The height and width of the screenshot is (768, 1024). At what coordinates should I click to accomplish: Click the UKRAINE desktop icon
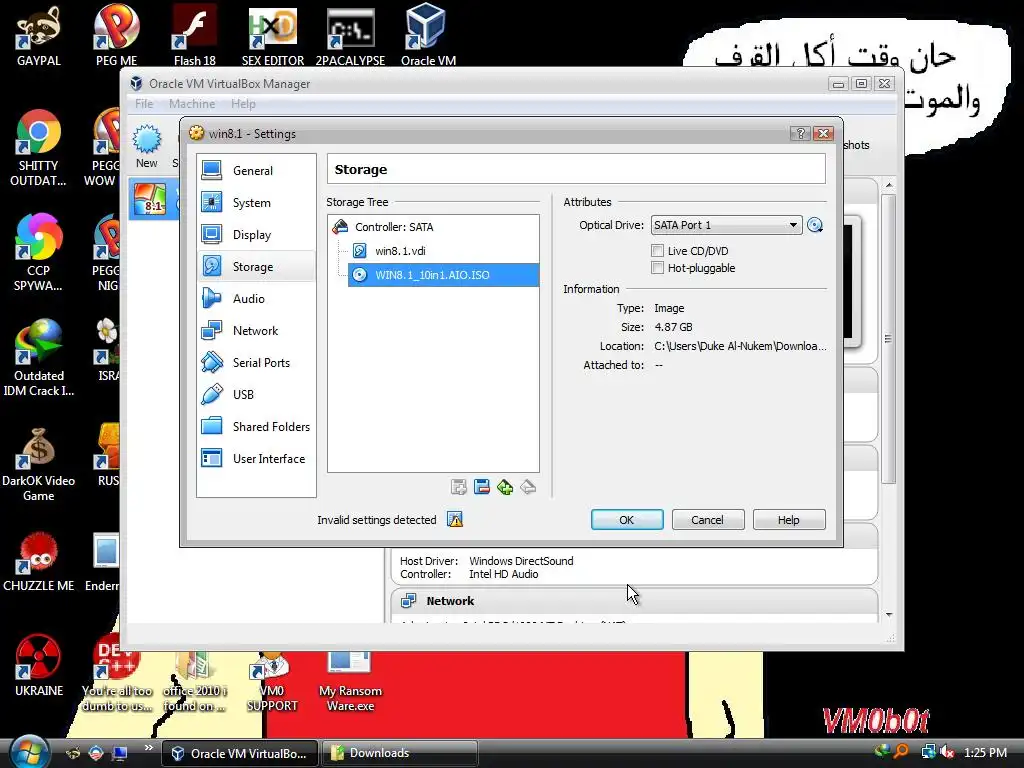click(x=39, y=666)
